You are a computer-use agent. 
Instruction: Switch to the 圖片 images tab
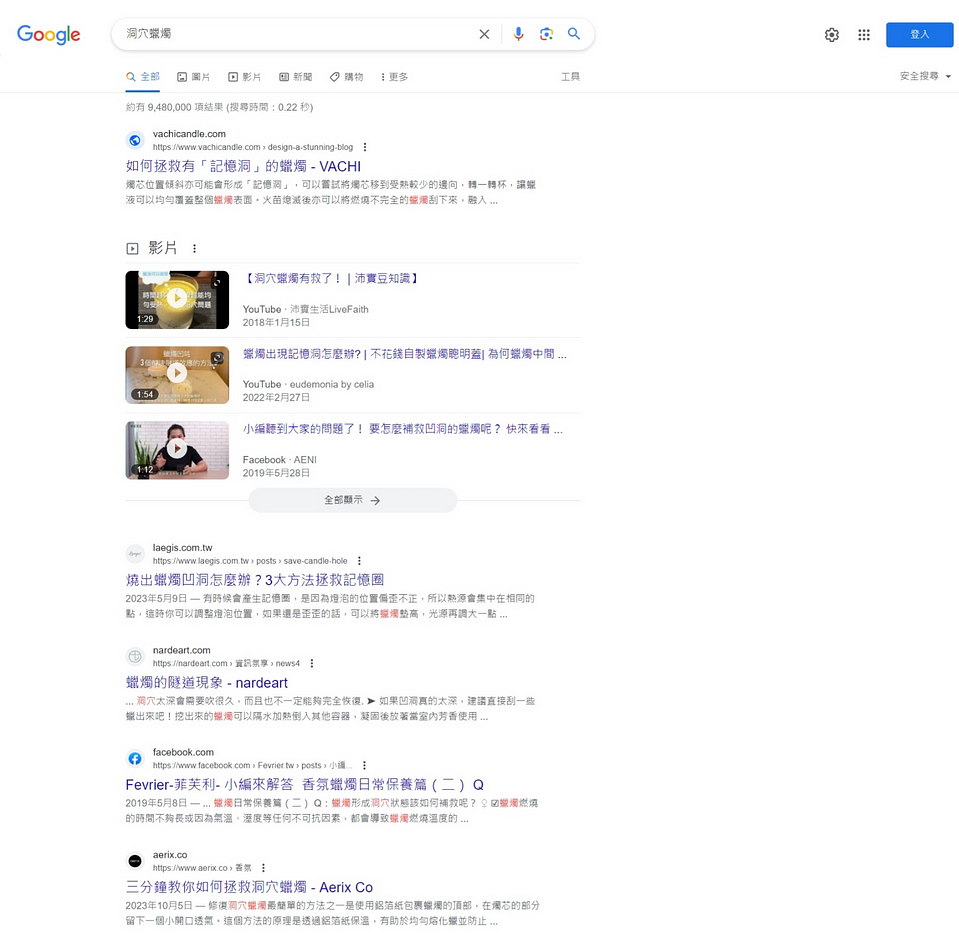click(193, 77)
